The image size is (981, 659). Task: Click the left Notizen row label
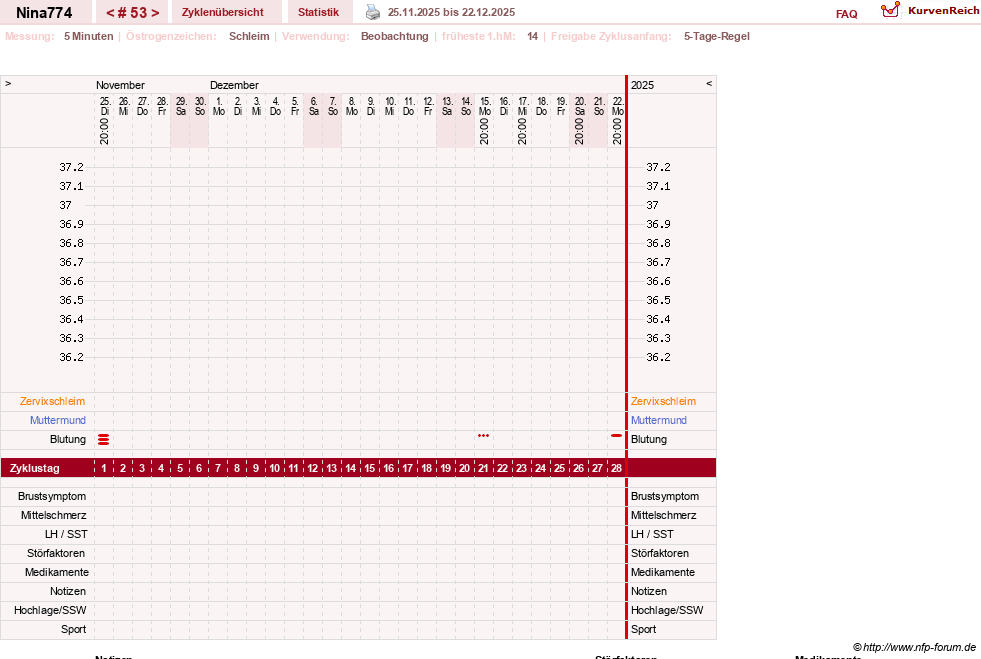[x=68, y=591]
